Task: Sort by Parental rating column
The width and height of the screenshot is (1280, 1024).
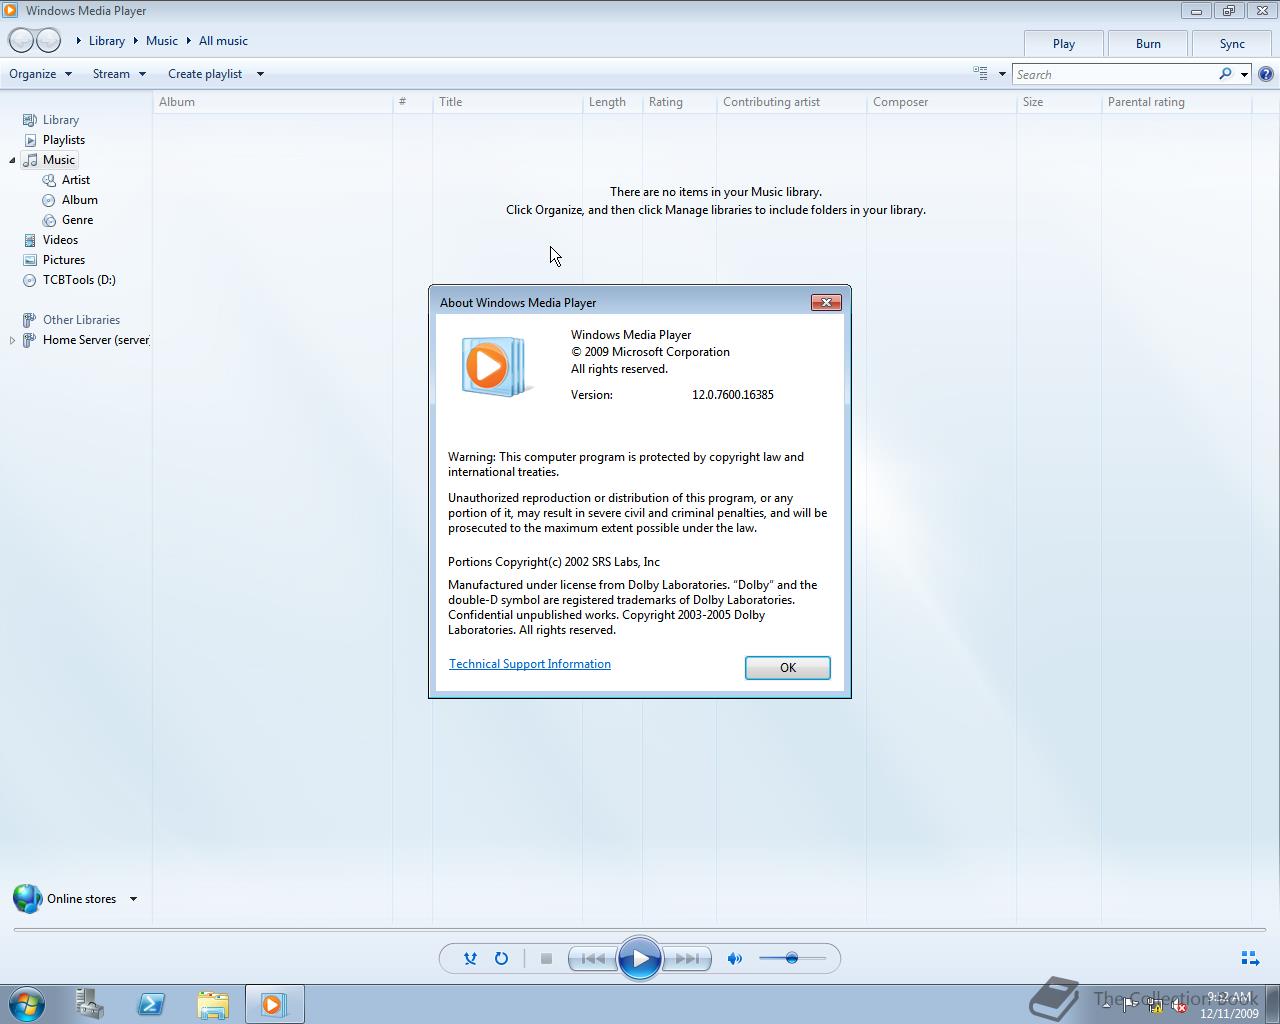Action: coord(1176,102)
